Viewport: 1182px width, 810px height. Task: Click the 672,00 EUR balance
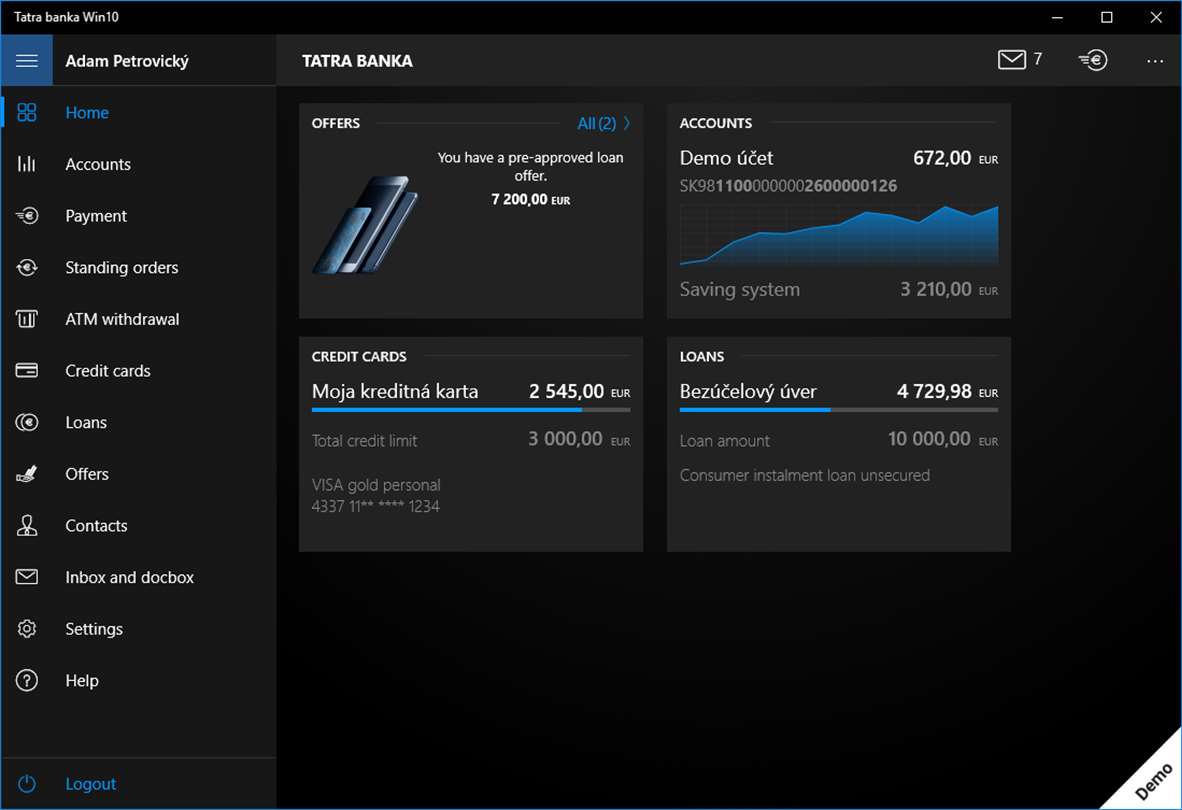[x=955, y=158]
